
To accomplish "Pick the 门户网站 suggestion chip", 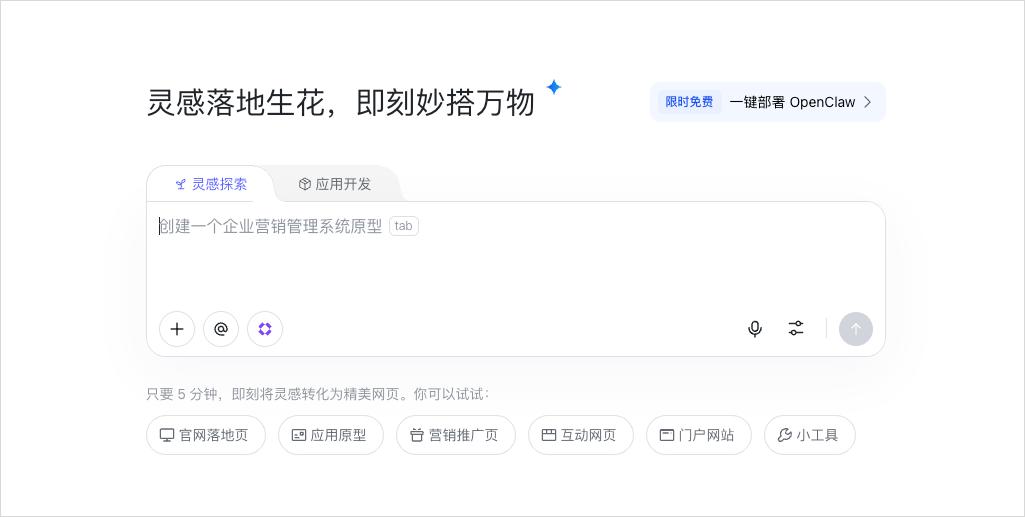I will (x=698, y=435).
